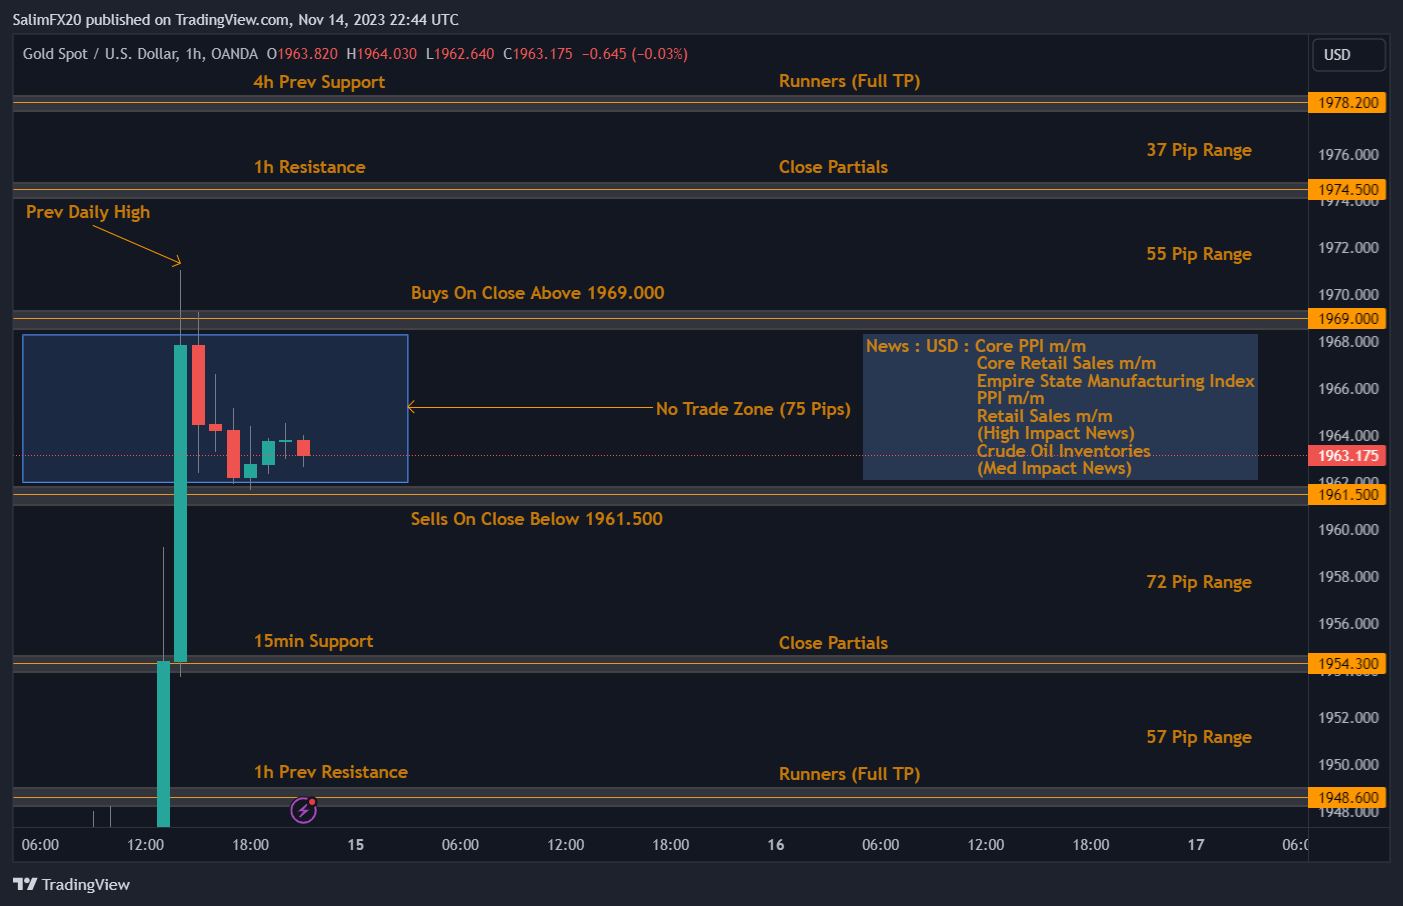The height and width of the screenshot is (906, 1403).
Task: Select the 1974.500 orange price label
Action: 1347,190
